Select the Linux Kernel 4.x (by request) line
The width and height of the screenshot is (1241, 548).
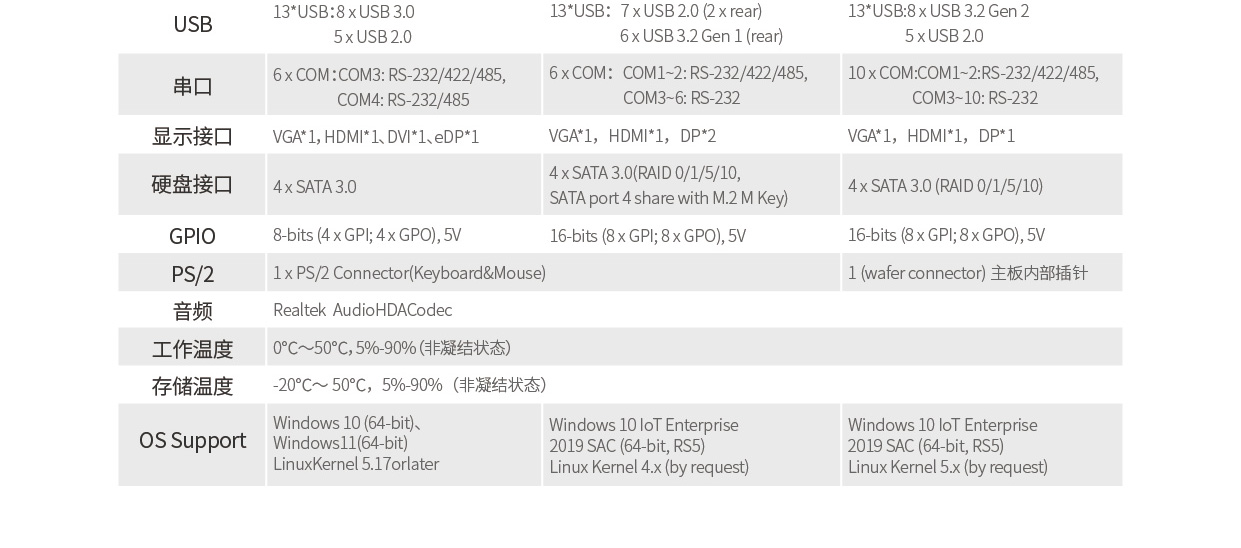649,467
